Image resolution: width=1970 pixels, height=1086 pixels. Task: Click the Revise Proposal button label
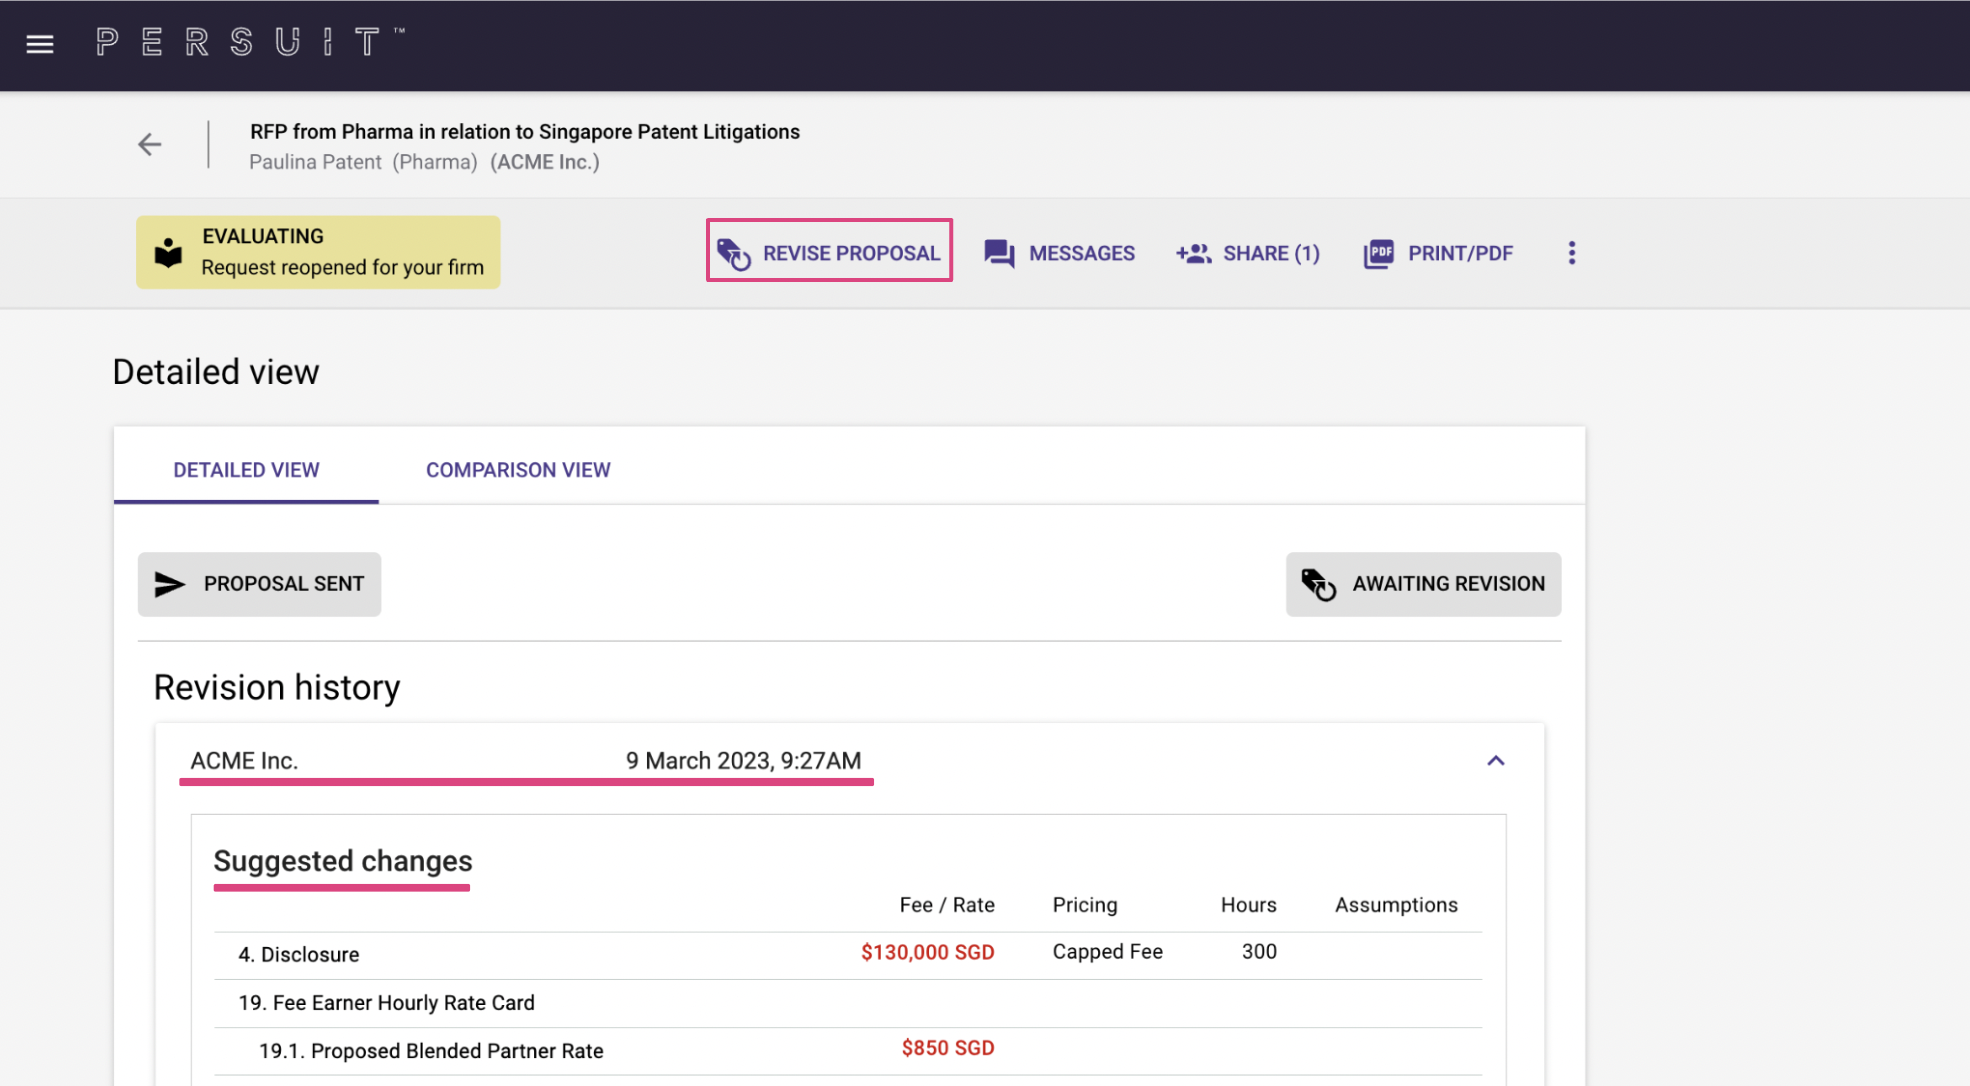point(851,253)
